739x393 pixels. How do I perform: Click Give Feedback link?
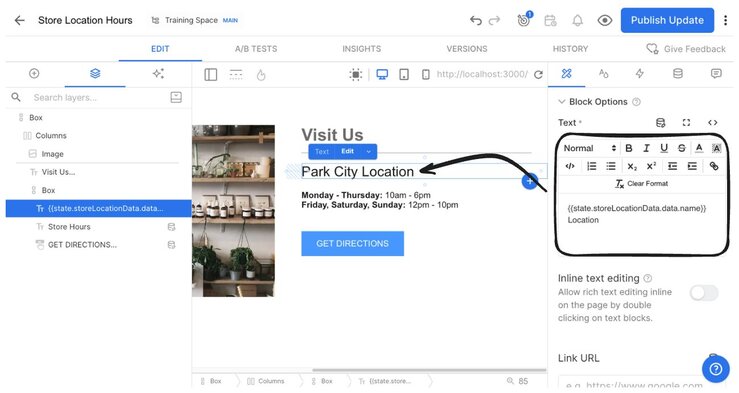(x=686, y=49)
